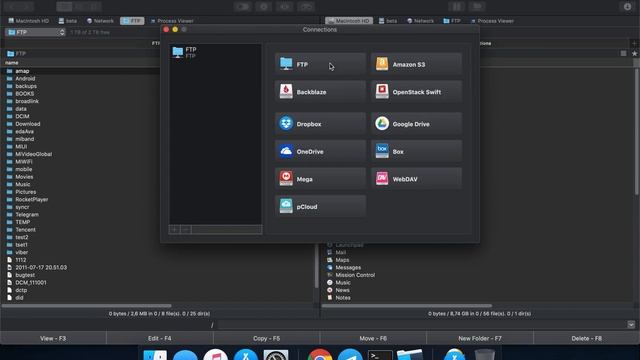Choose FTP connection type in Connections dialog
The image size is (640, 360).
click(x=320, y=64)
